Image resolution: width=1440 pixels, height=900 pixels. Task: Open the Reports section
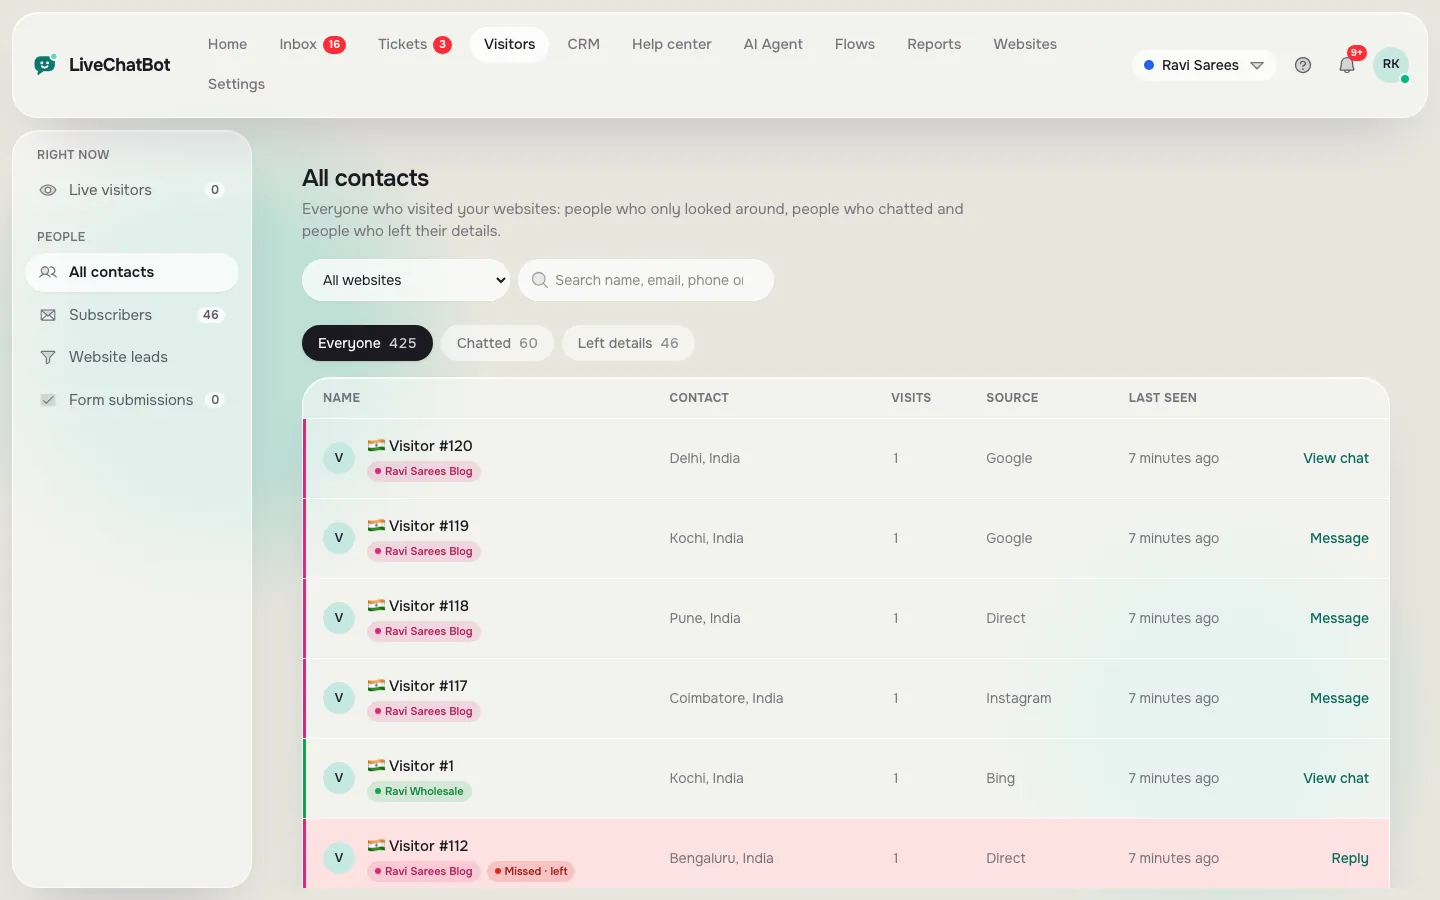click(x=934, y=44)
